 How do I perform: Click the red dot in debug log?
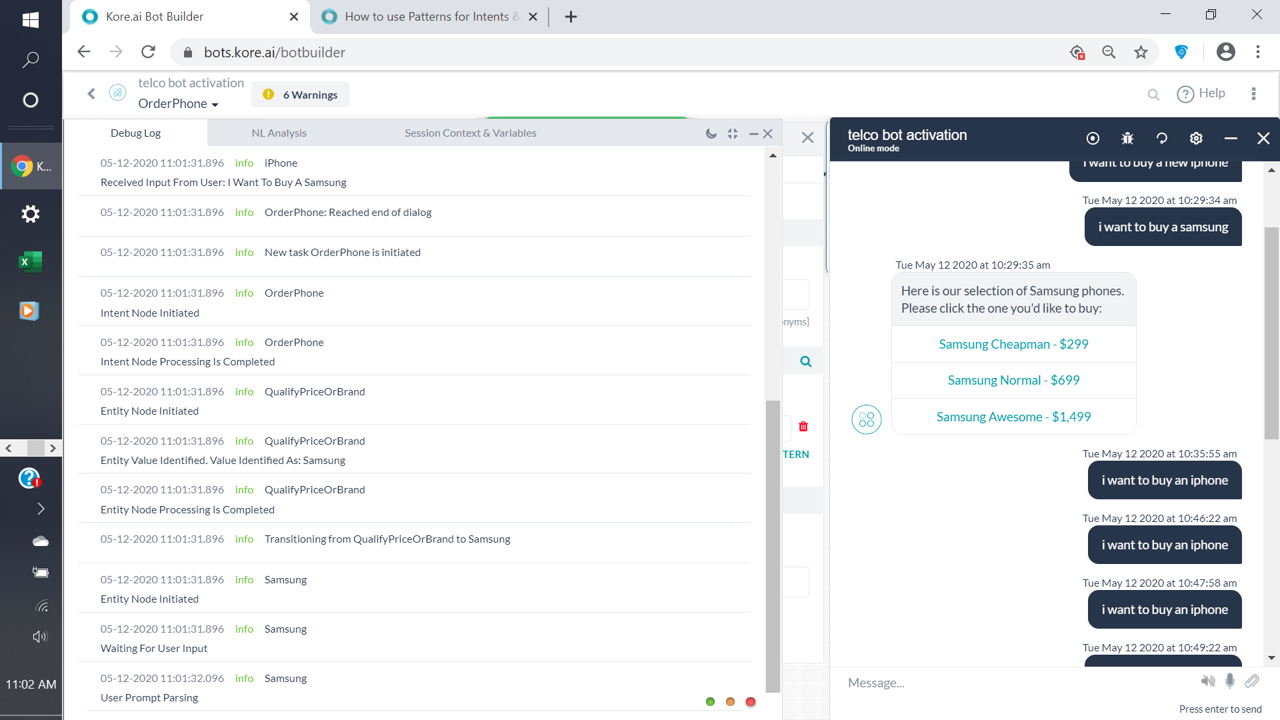click(750, 702)
